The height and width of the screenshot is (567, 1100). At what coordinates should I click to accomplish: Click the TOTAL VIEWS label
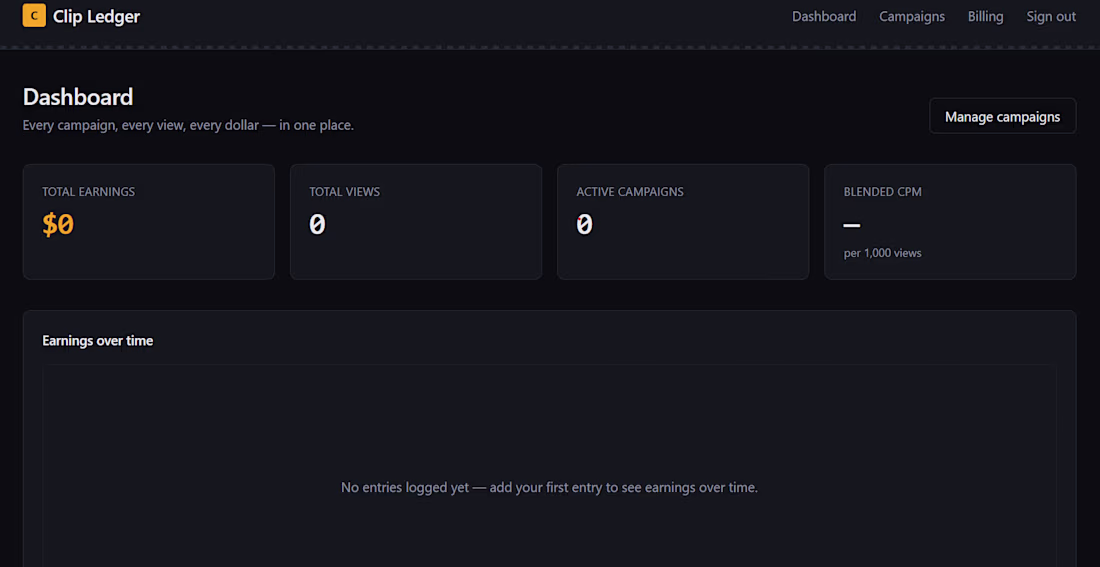[344, 192]
